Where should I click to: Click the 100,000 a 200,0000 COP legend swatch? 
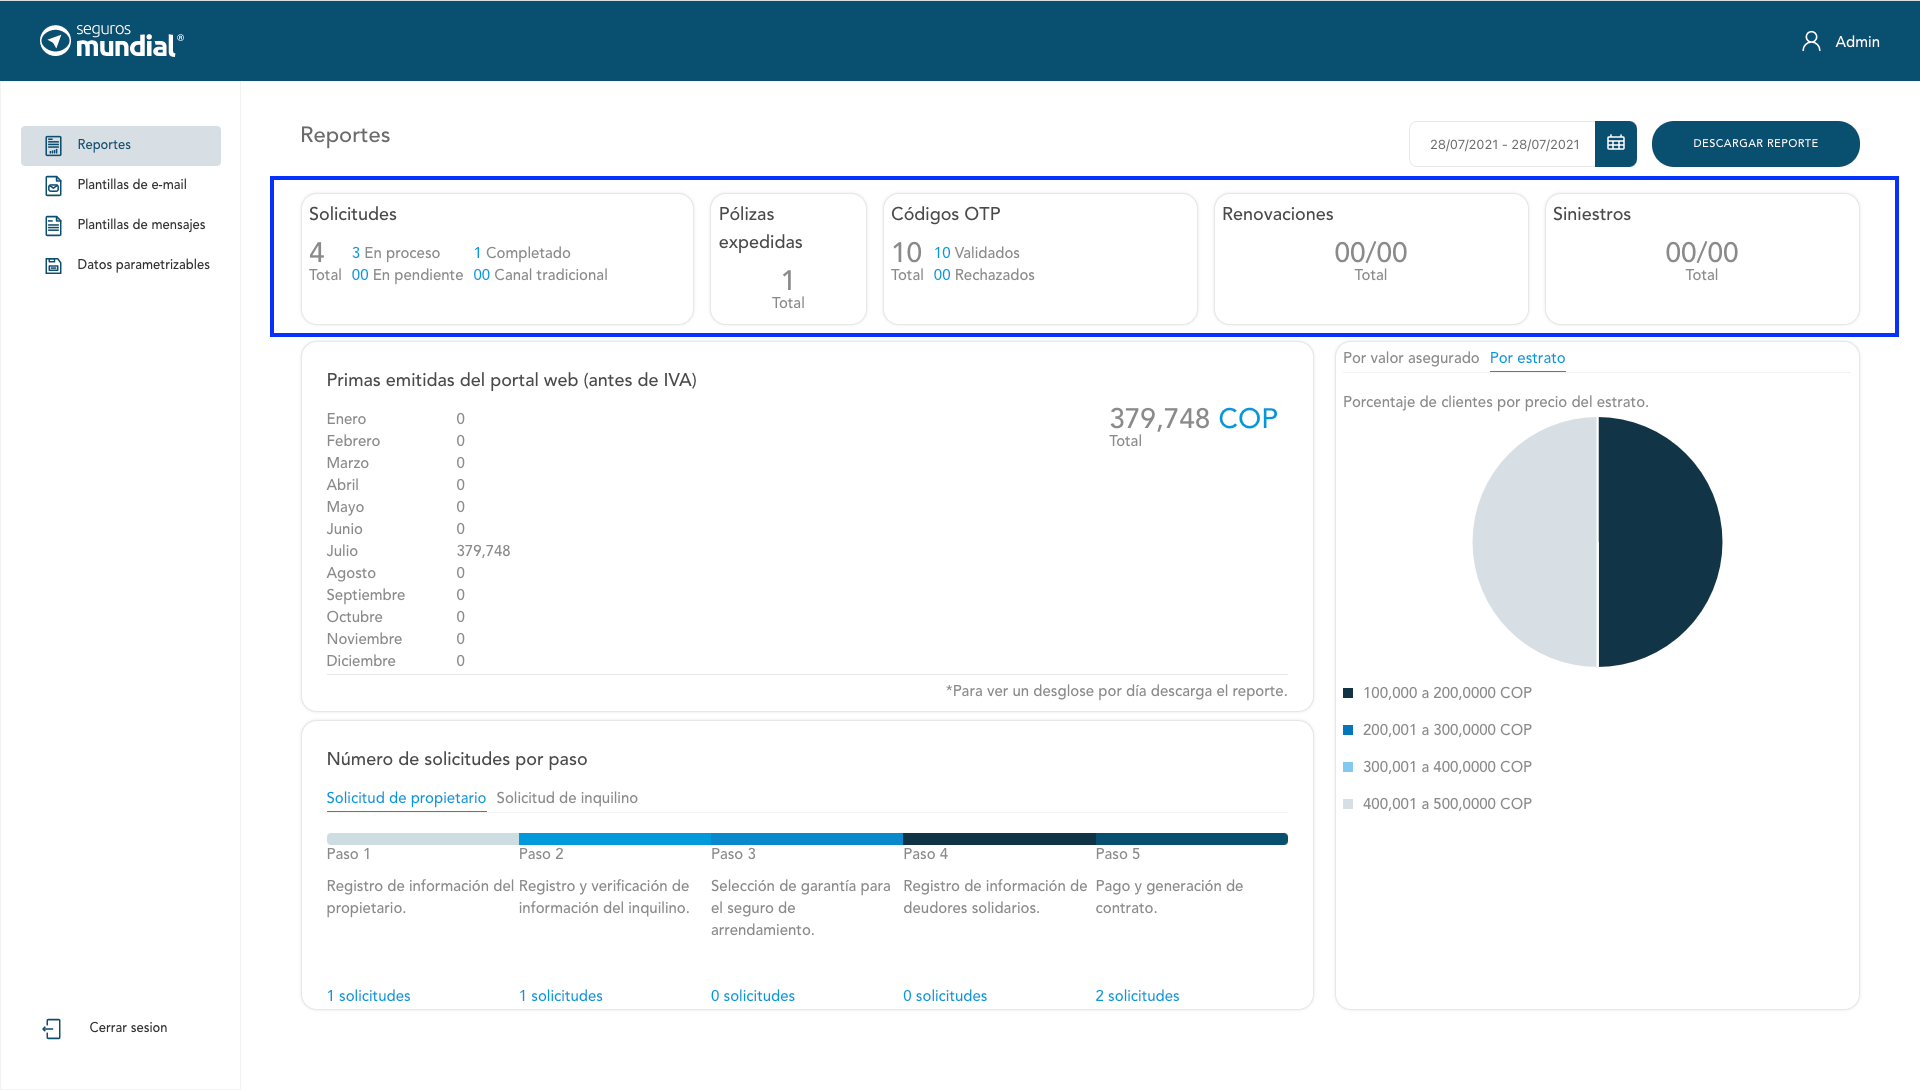click(1348, 693)
